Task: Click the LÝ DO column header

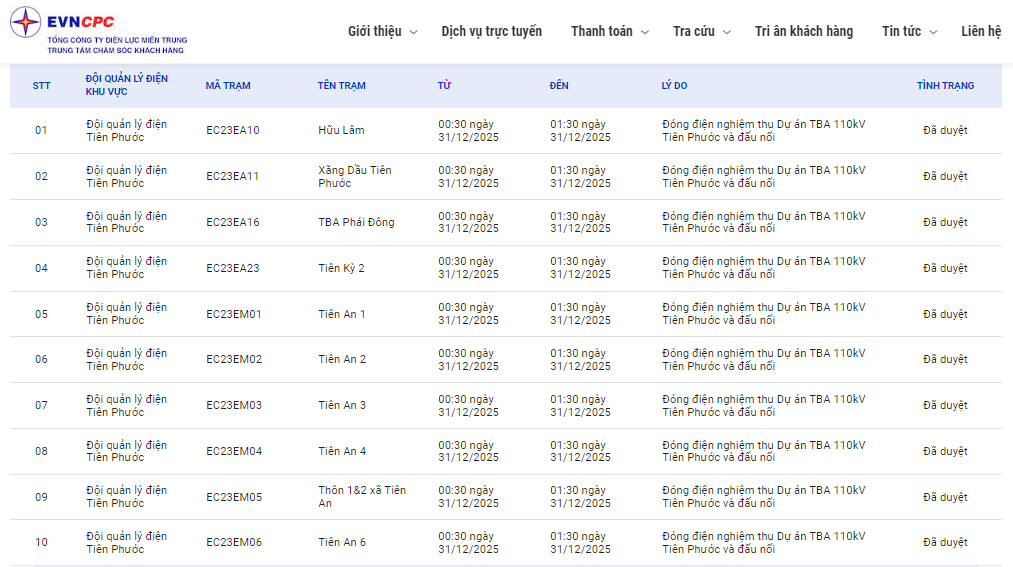Action: point(674,86)
